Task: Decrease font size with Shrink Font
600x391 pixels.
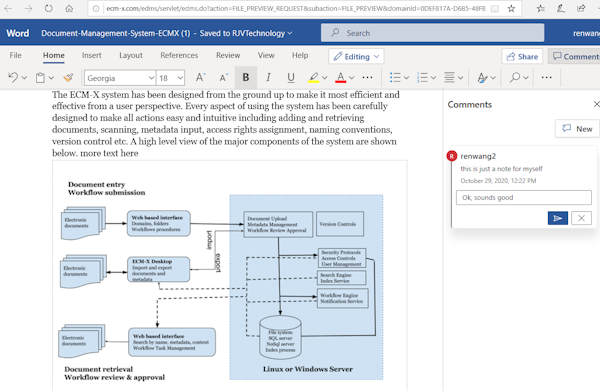Action: point(223,78)
